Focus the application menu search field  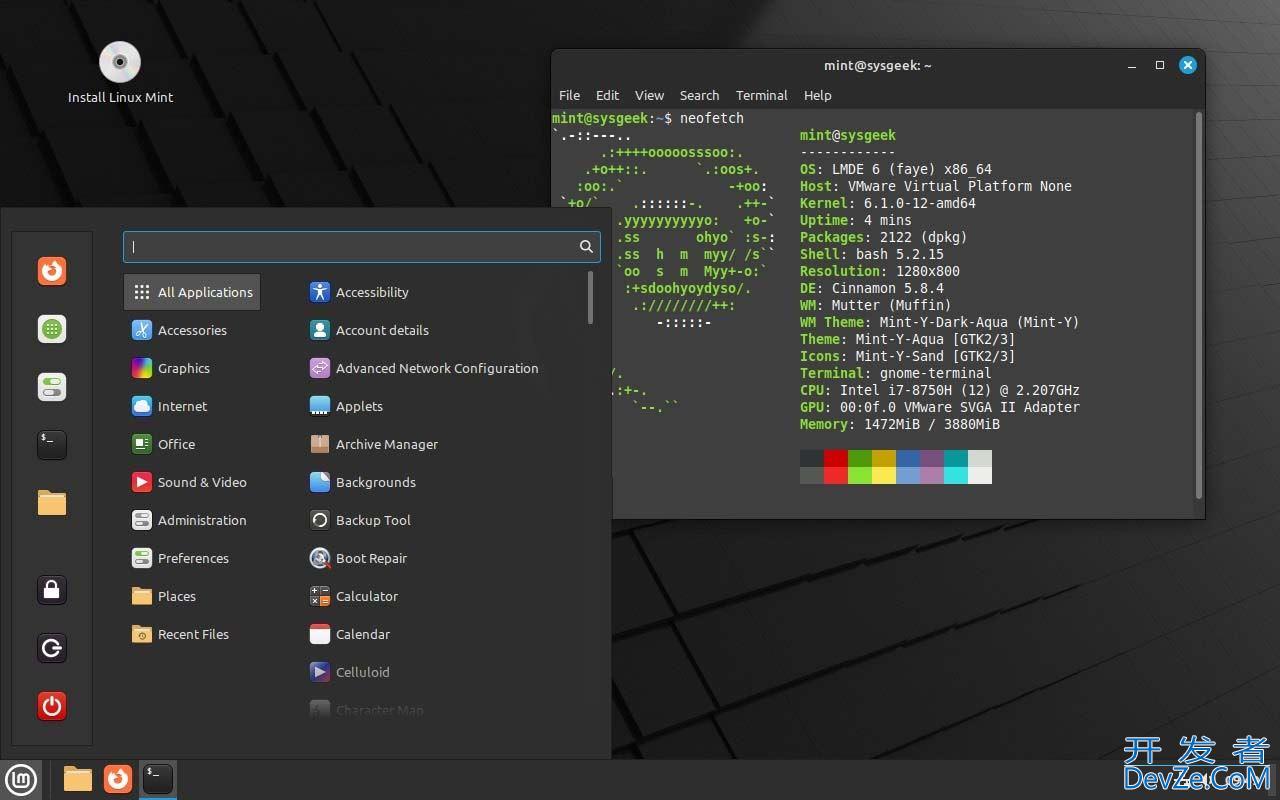coord(362,246)
